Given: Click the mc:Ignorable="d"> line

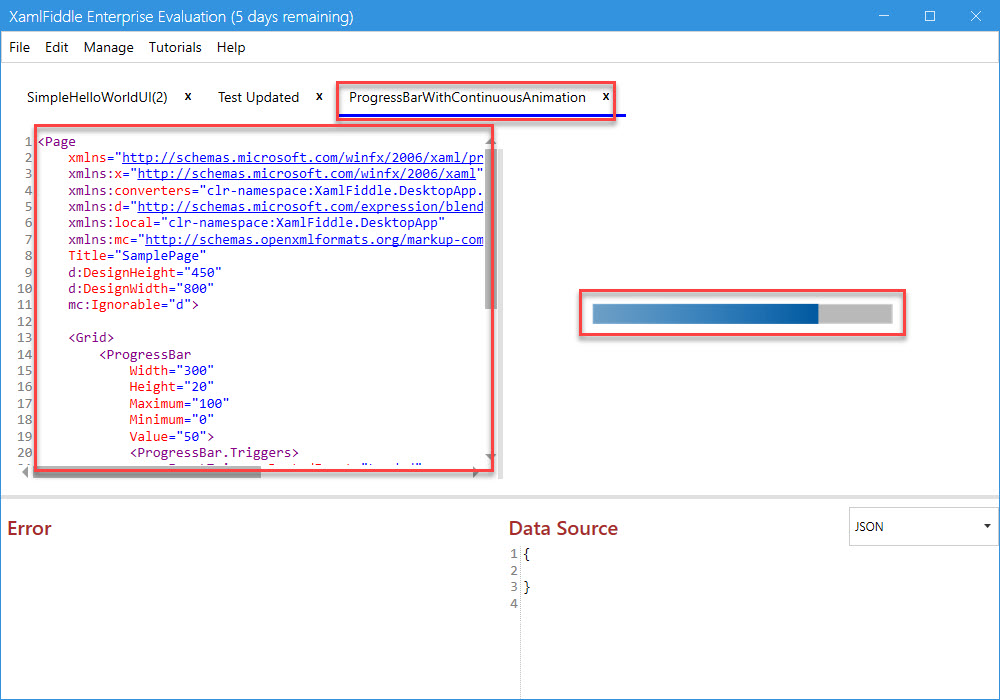Looking at the screenshot, I should pyautogui.click(x=133, y=305).
